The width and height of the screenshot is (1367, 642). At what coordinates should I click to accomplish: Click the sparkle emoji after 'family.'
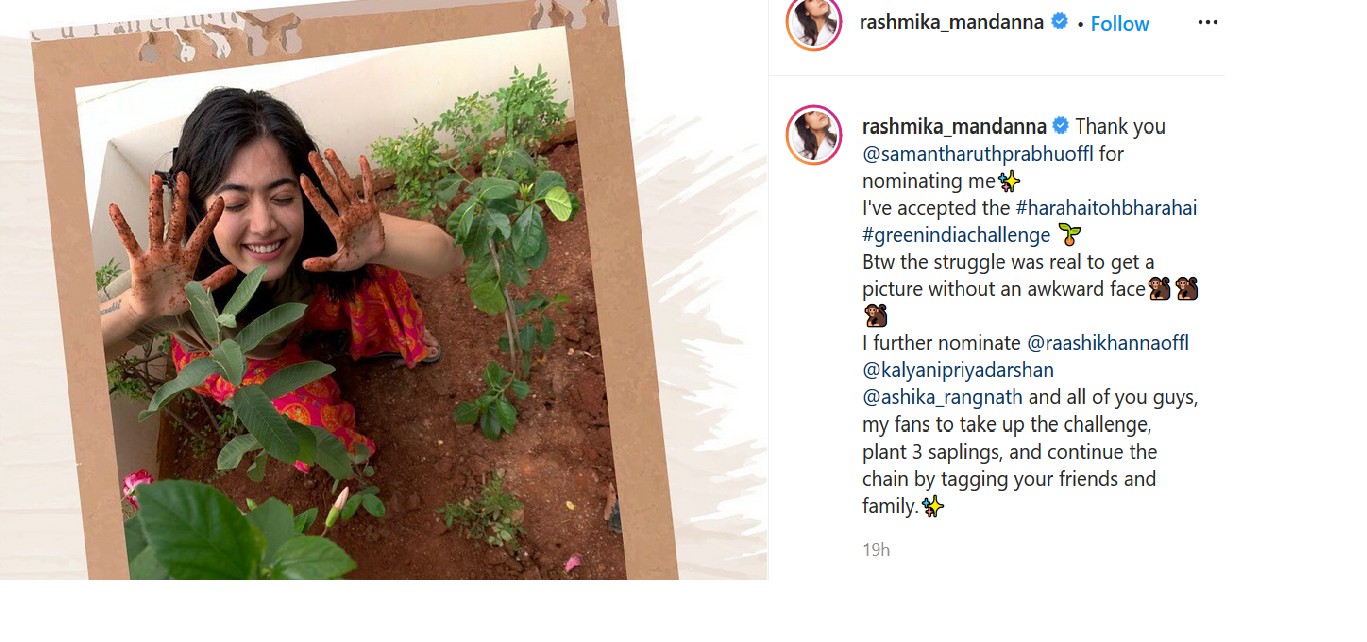pyautogui.click(x=933, y=506)
